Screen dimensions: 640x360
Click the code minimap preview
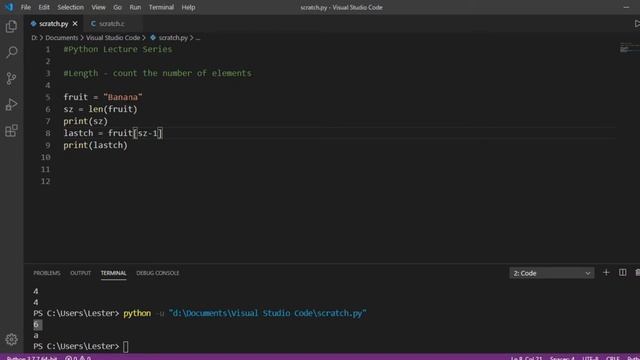click(x=629, y=47)
